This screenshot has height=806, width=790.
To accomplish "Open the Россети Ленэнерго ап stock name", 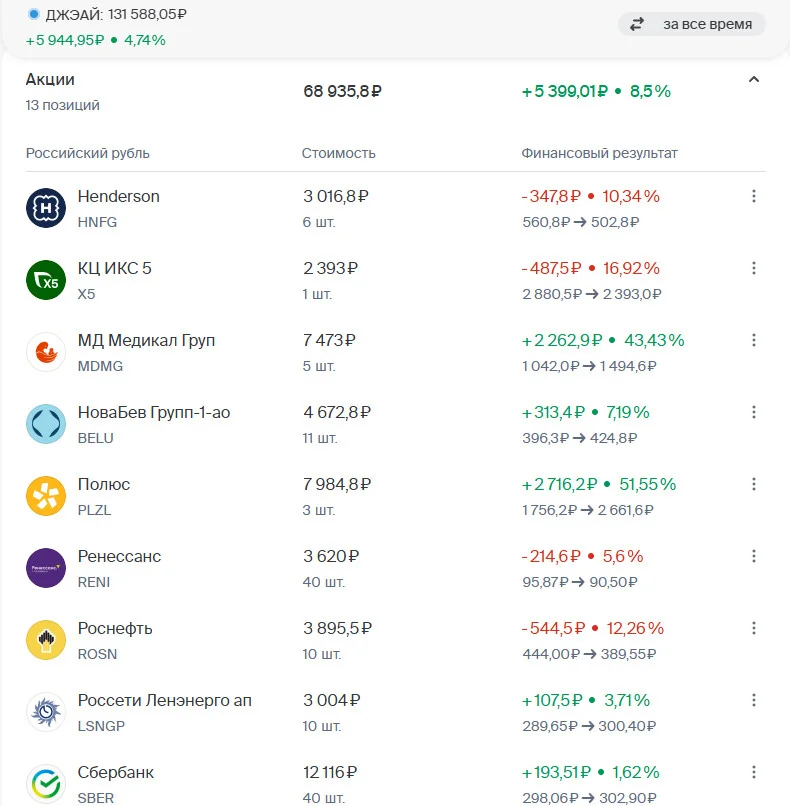I will coord(164,701).
